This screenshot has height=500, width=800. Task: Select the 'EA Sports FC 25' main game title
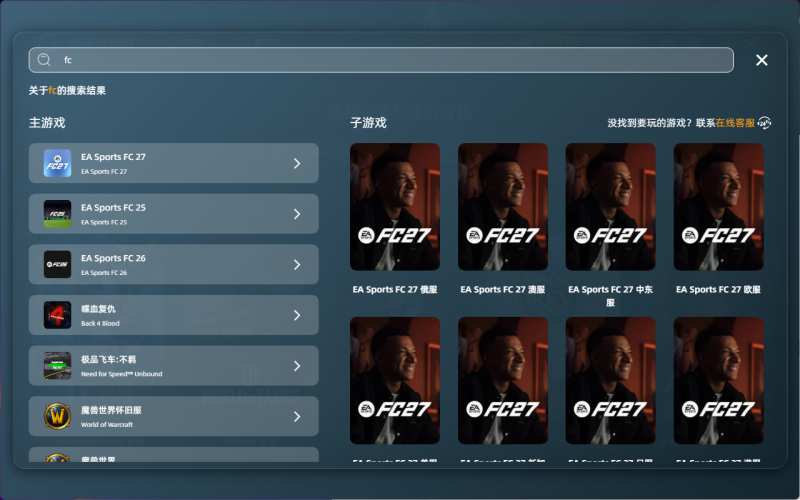(113, 208)
